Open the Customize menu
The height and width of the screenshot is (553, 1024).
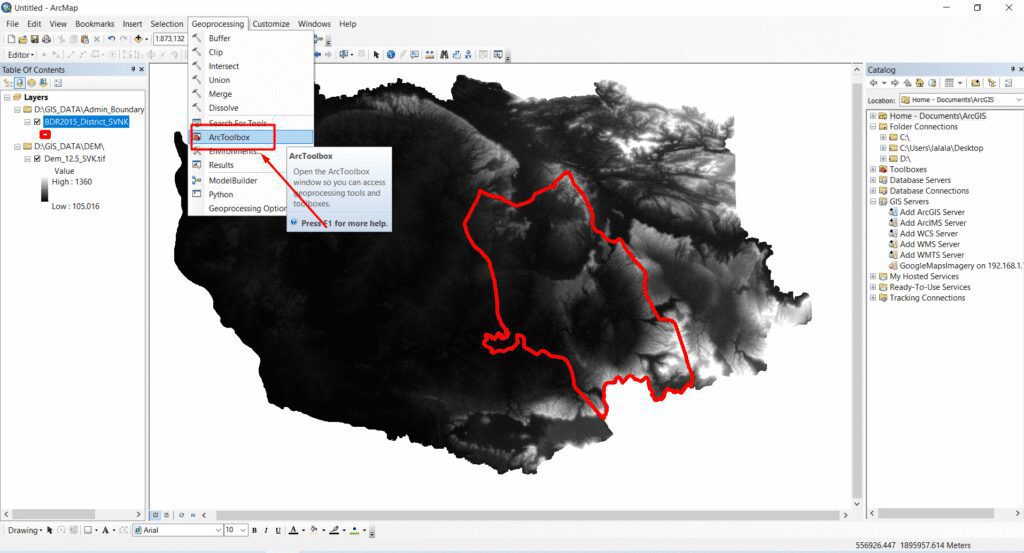[270, 24]
